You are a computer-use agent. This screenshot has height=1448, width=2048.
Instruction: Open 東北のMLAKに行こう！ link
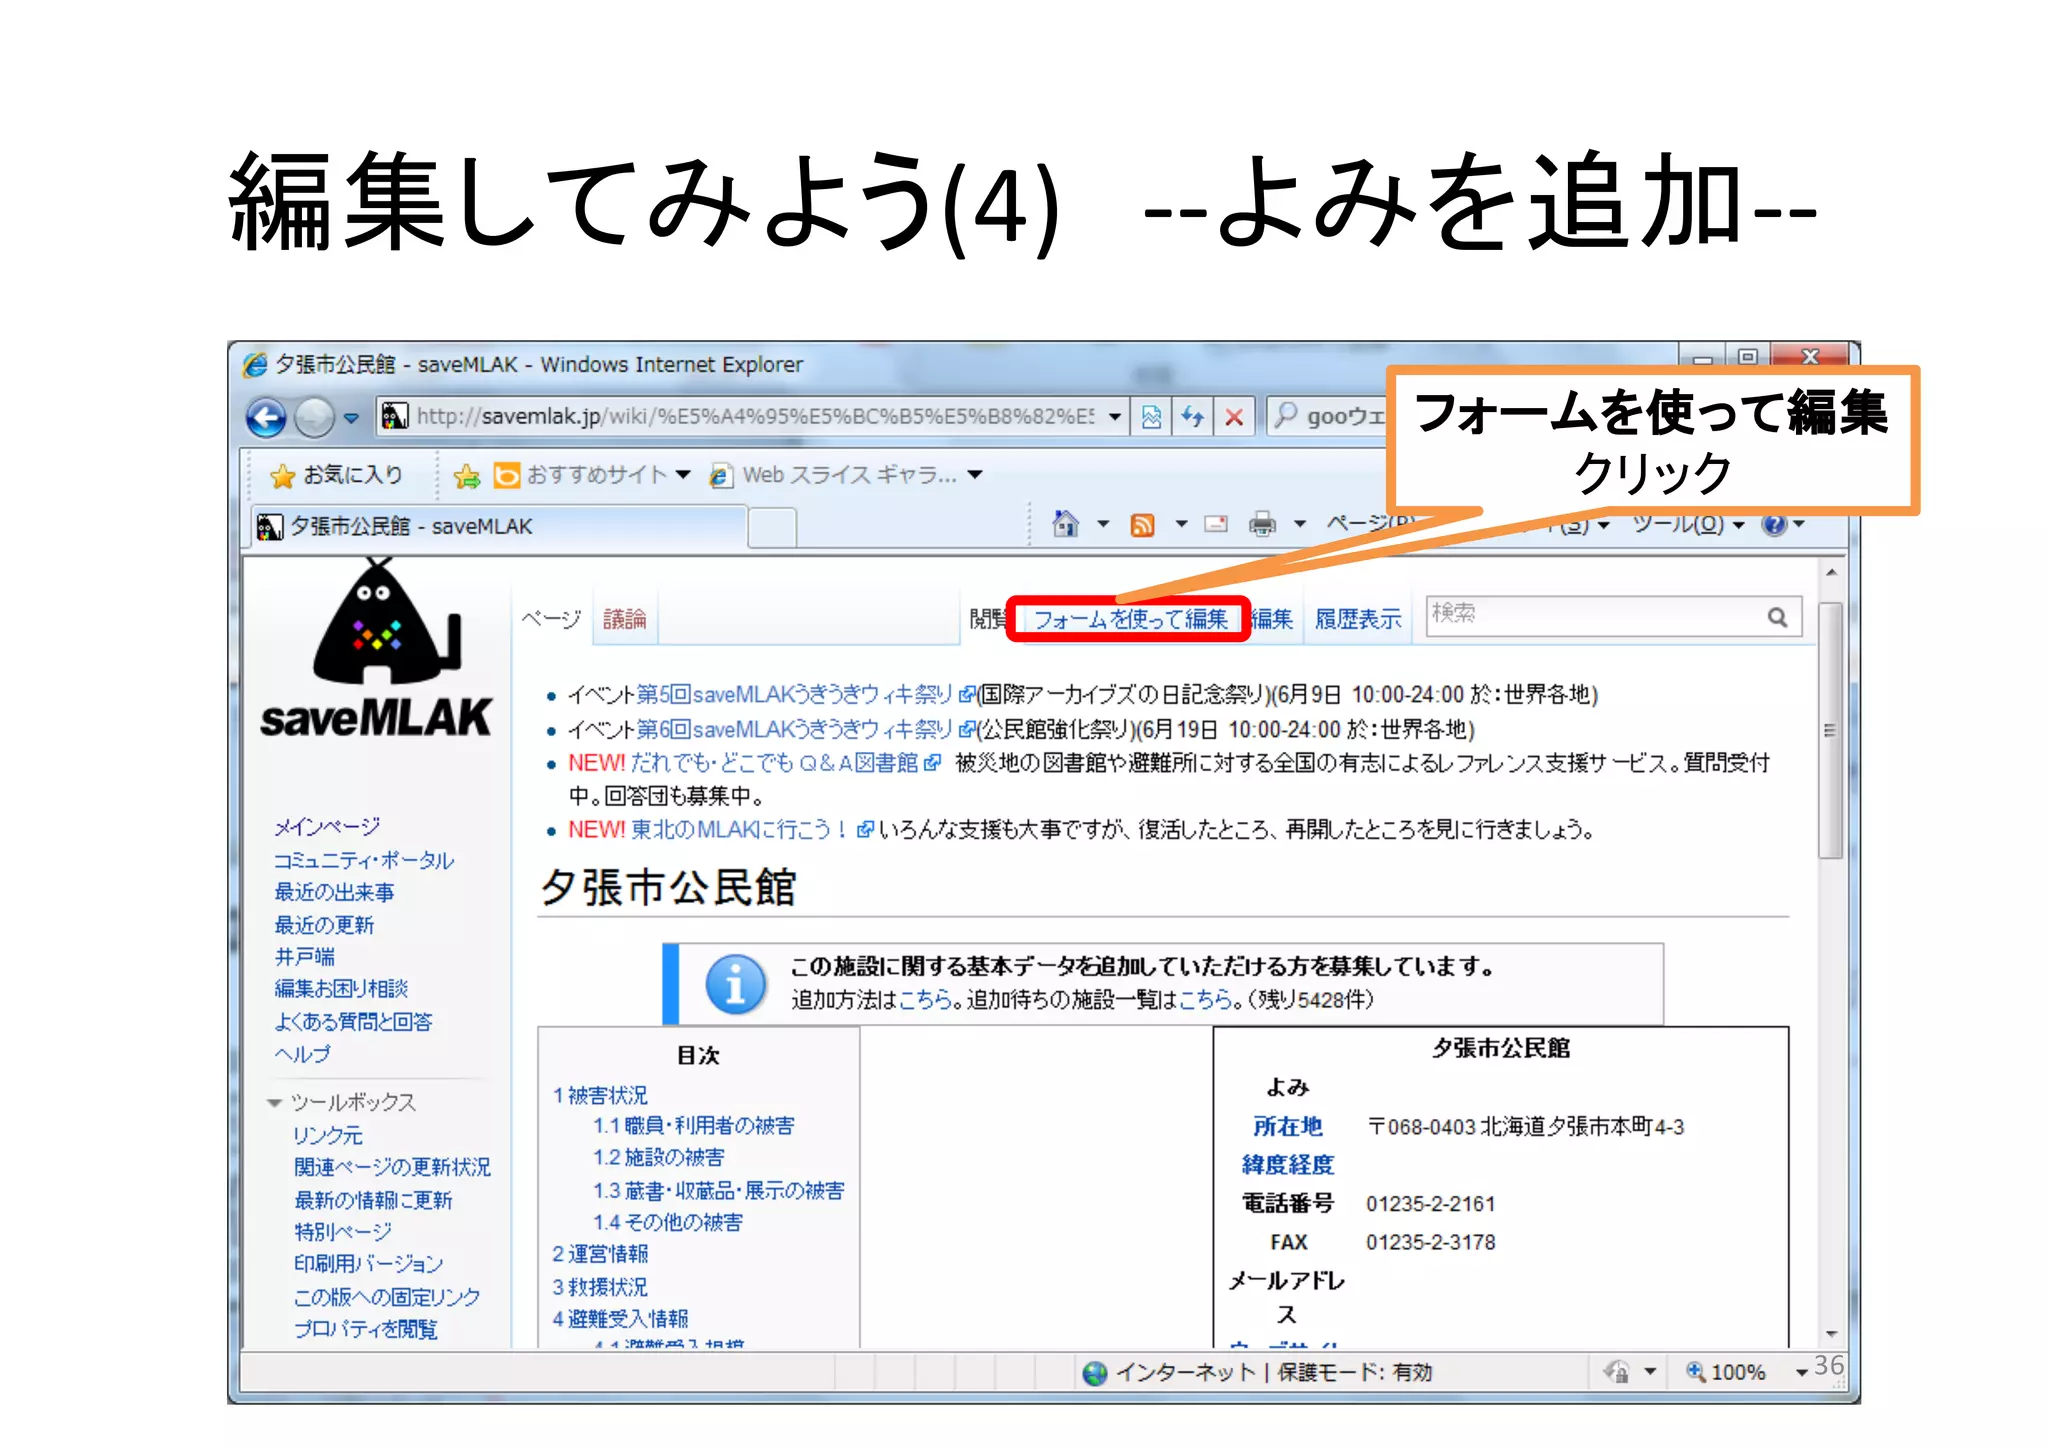738,830
